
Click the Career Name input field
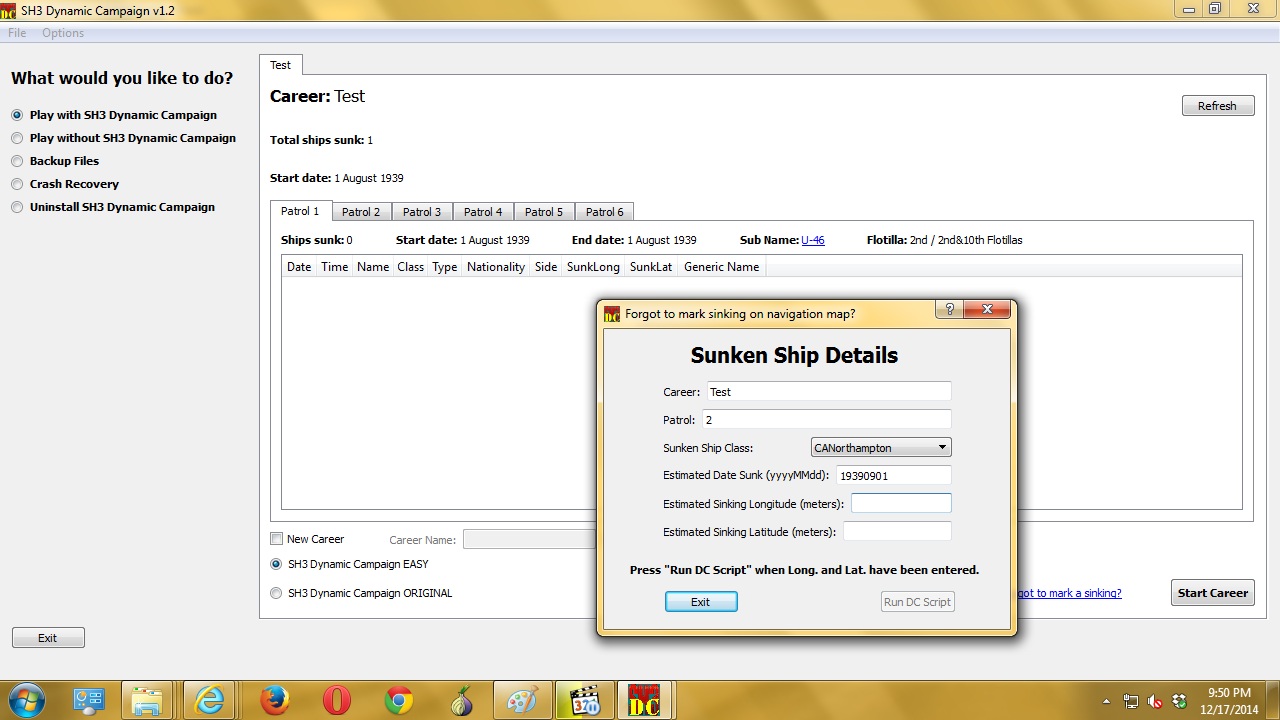click(x=529, y=539)
